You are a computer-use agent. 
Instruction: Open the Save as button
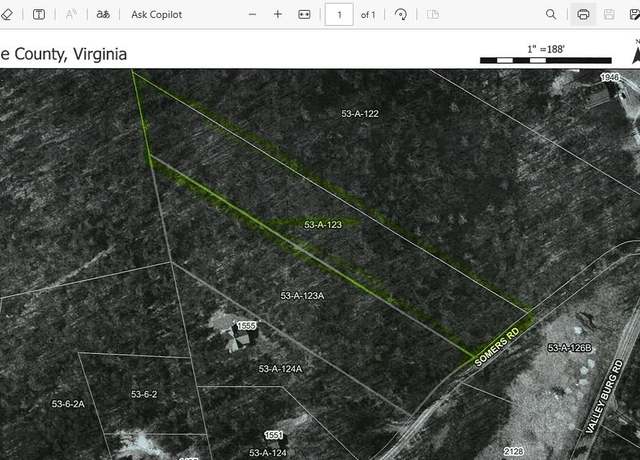[635, 15]
